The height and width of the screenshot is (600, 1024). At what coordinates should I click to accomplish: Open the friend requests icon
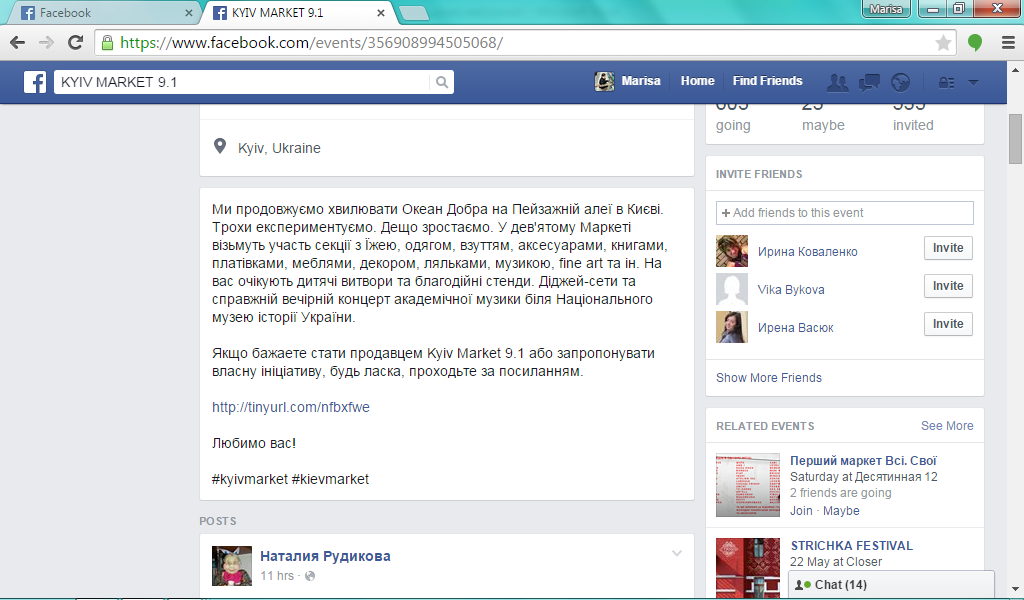[837, 82]
